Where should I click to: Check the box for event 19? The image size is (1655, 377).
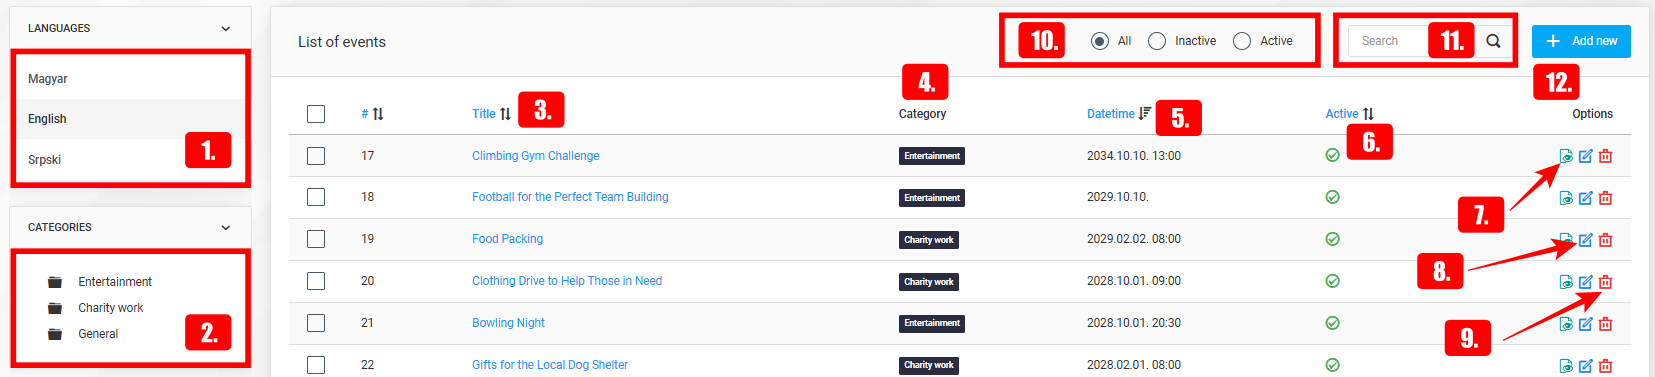316,239
